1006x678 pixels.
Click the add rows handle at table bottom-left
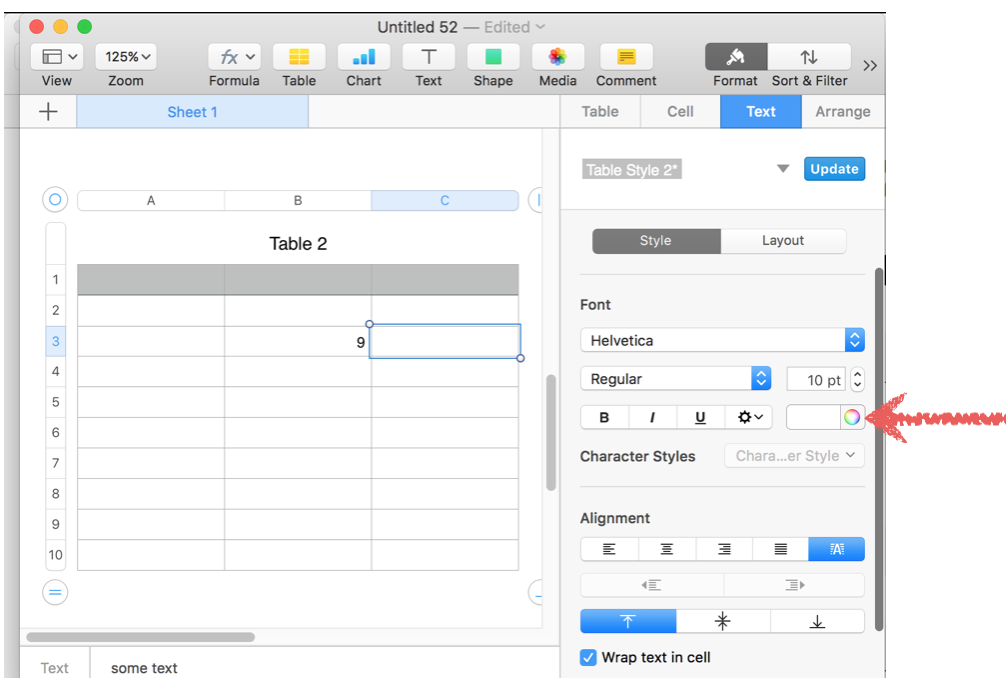(x=55, y=592)
